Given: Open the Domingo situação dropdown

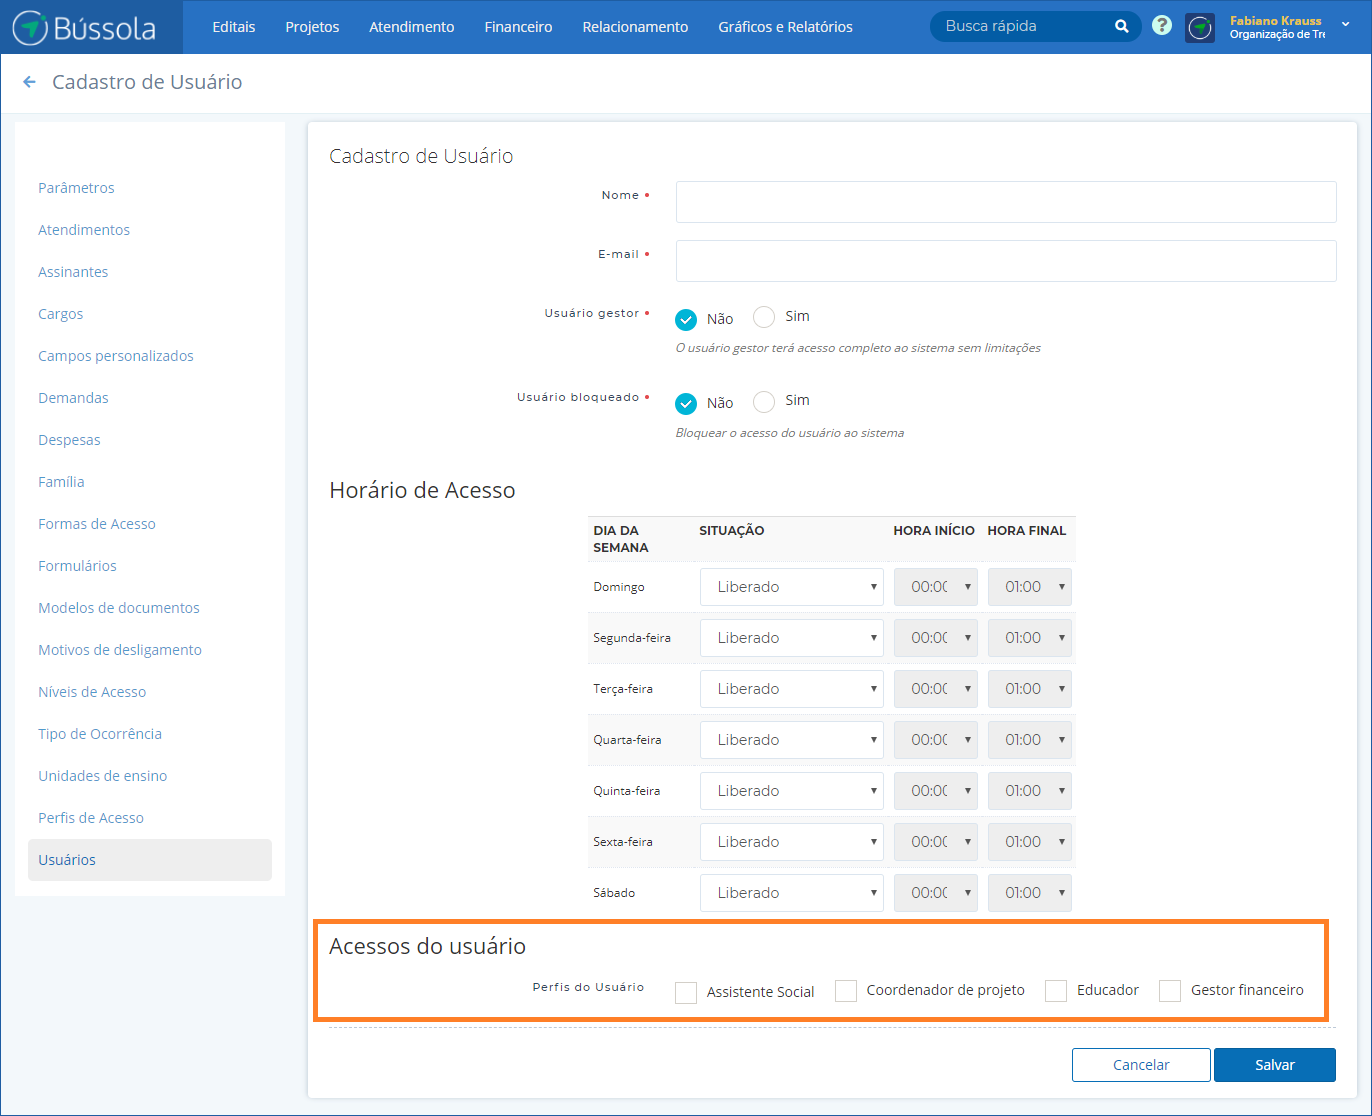Looking at the screenshot, I should tap(792, 587).
